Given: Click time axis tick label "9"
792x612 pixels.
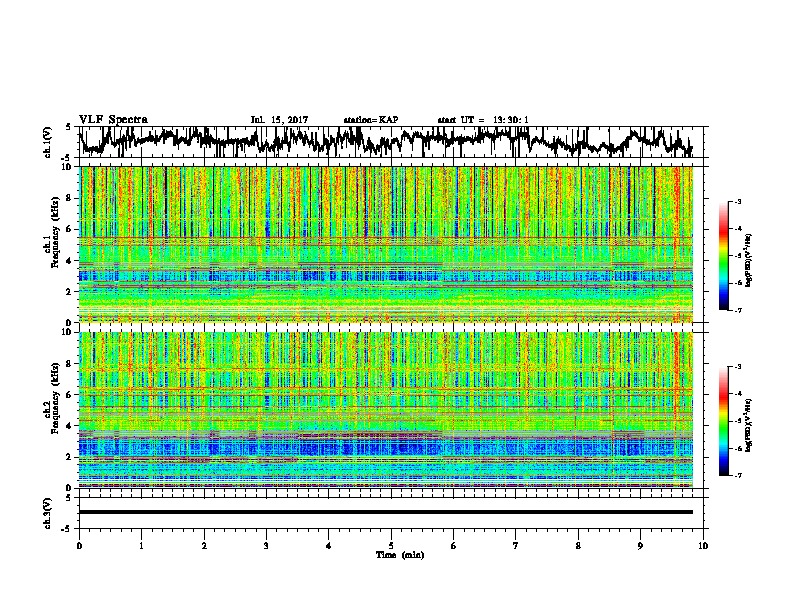Looking at the screenshot, I should (x=640, y=546).
